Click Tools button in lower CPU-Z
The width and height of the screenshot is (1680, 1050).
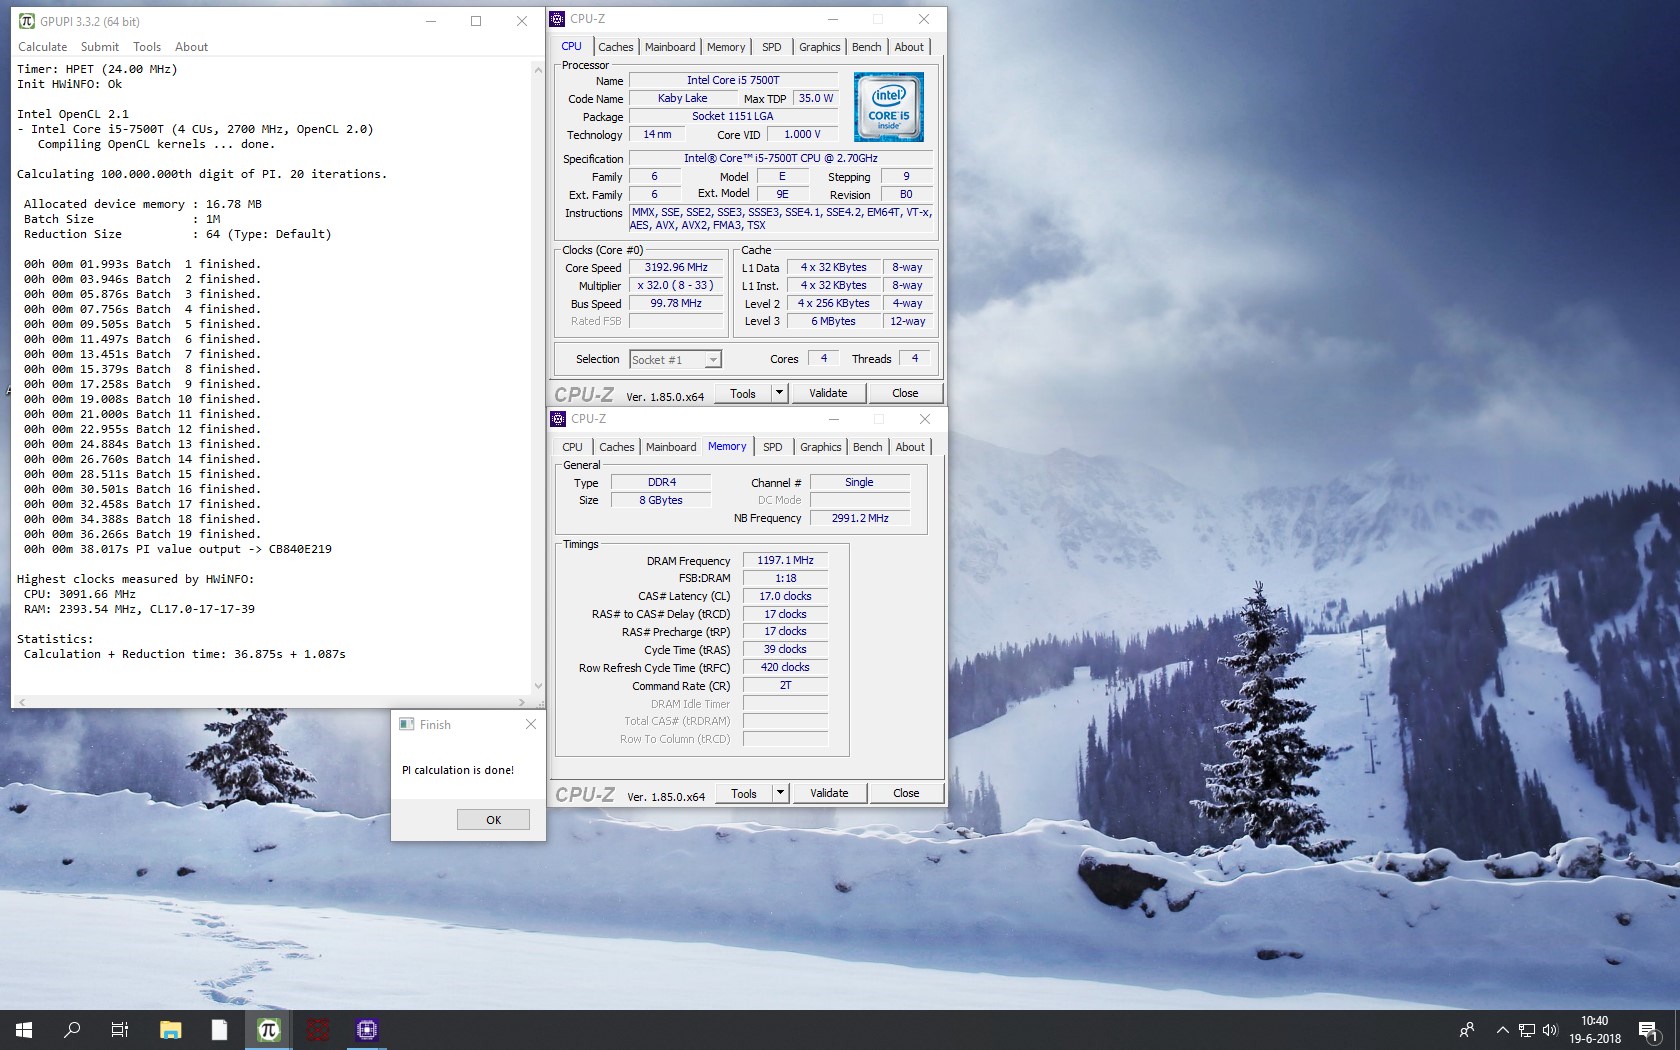point(744,793)
